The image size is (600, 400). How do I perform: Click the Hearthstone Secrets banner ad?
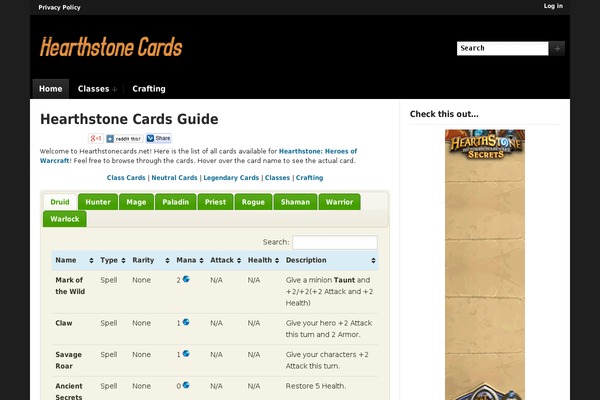(485, 264)
